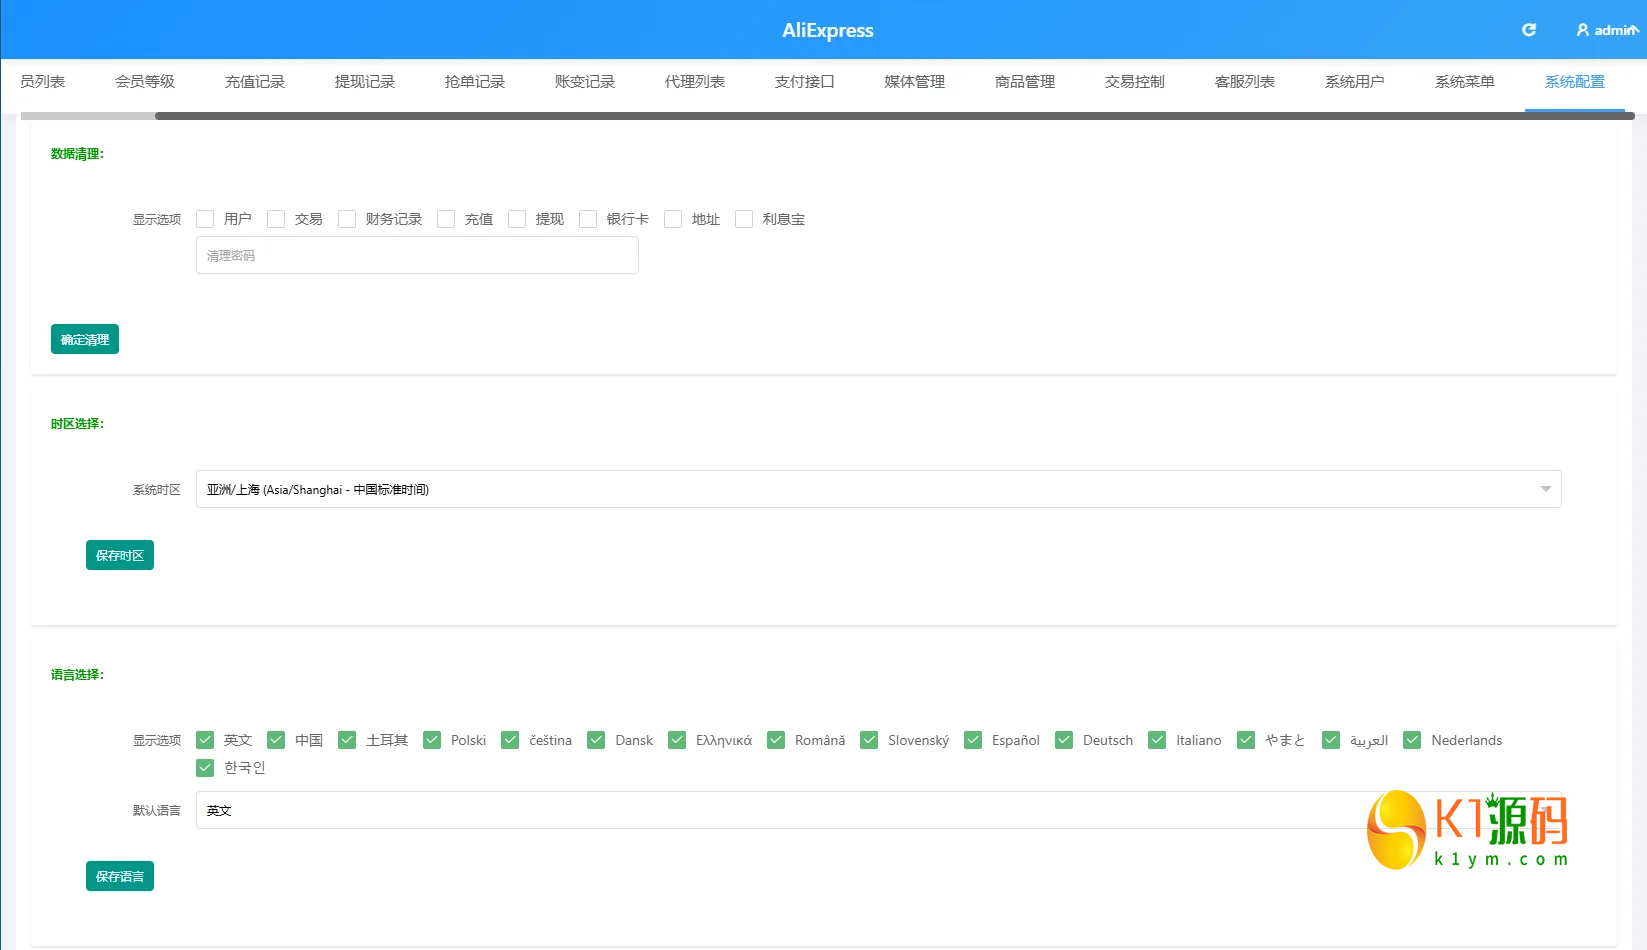Open the 客服列表 tab
Viewport: 1647px width, 950px height.
tap(1245, 82)
